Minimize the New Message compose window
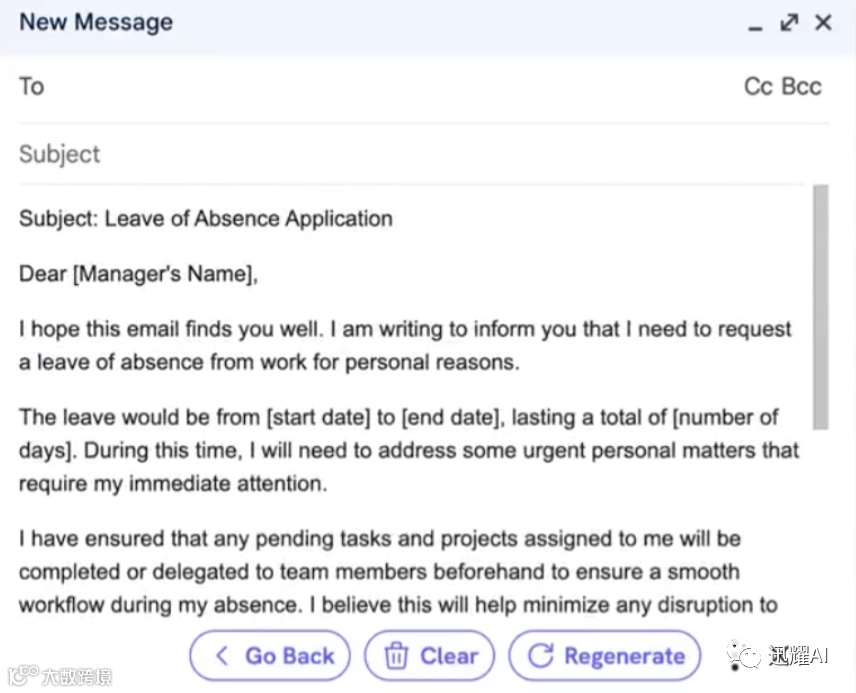The width and height of the screenshot is (856, 693). pyautogui.click(x=755, y=24)
